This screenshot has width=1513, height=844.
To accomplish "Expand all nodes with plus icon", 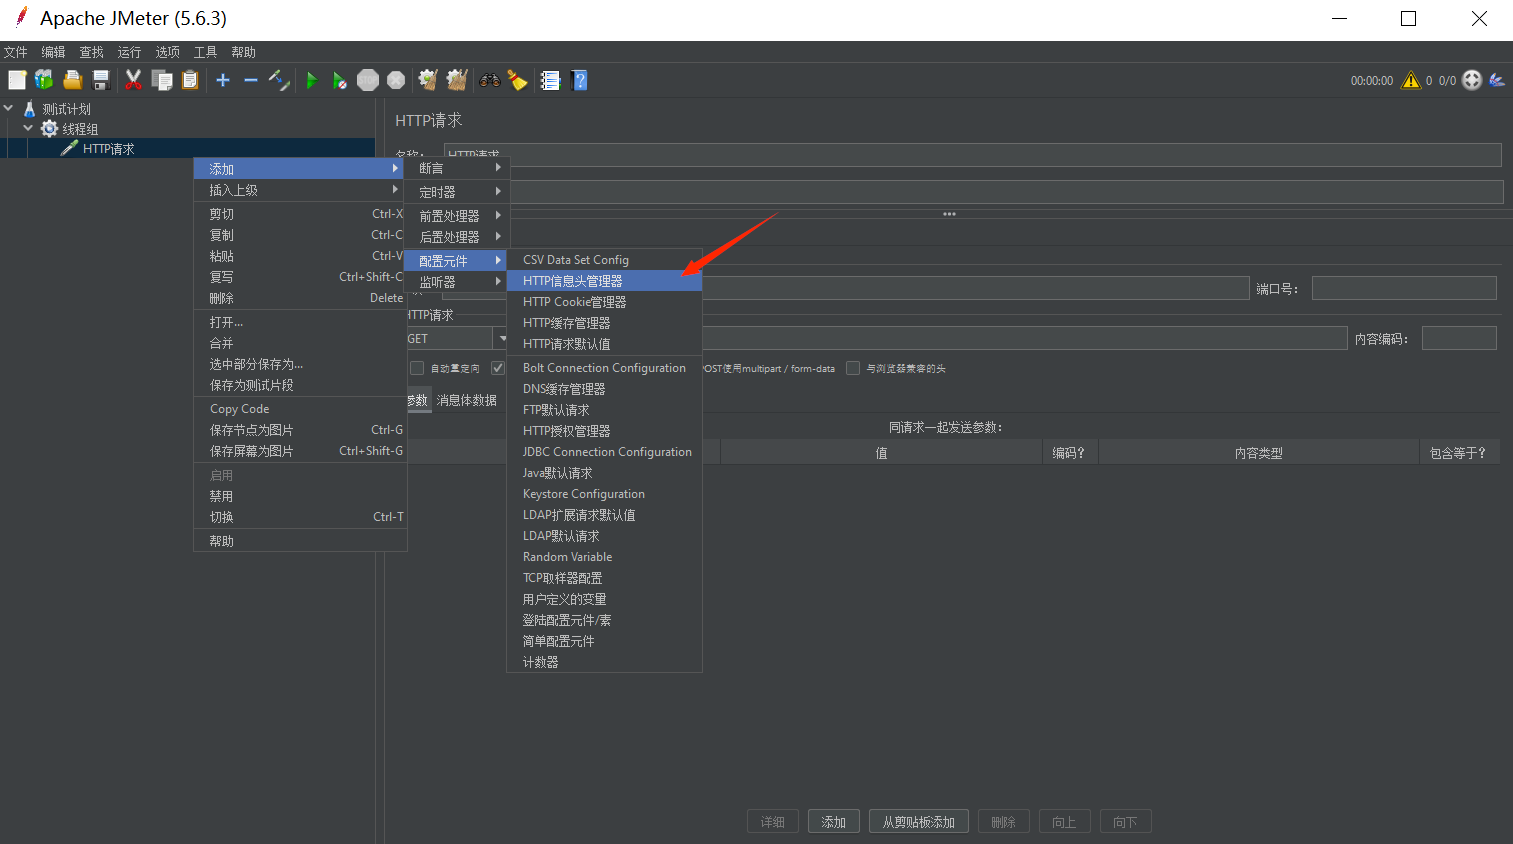I will pyautogui.click(x=223, y=80).
